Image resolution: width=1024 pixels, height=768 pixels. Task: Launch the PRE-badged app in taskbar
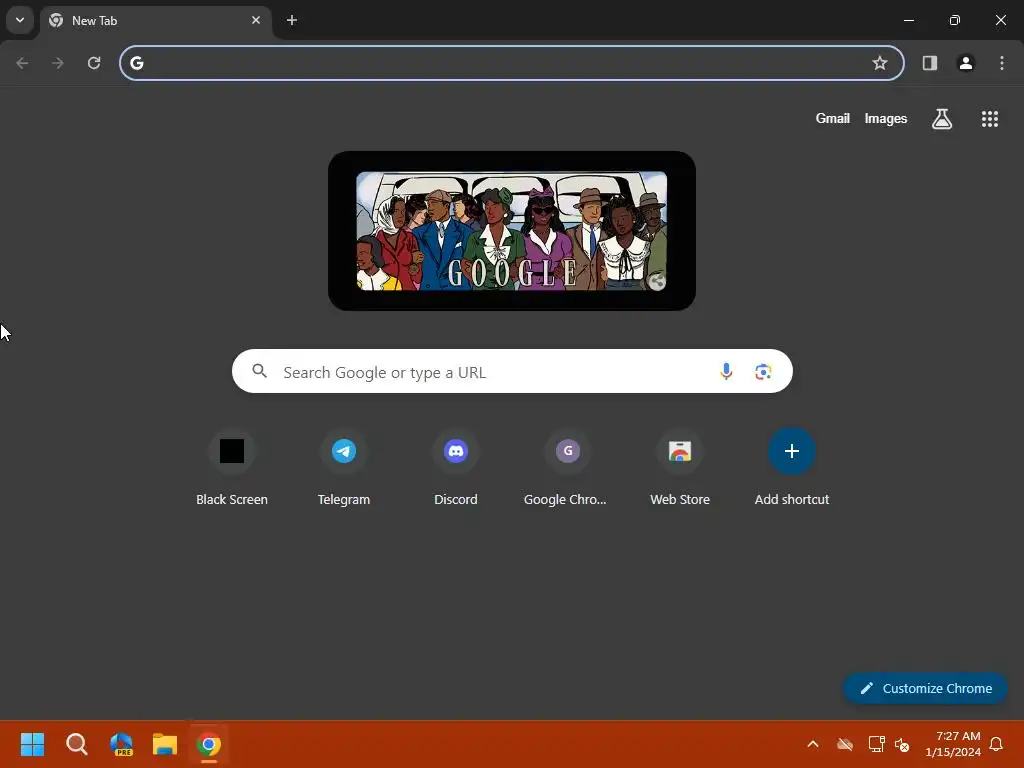click(x=121, y=744)
